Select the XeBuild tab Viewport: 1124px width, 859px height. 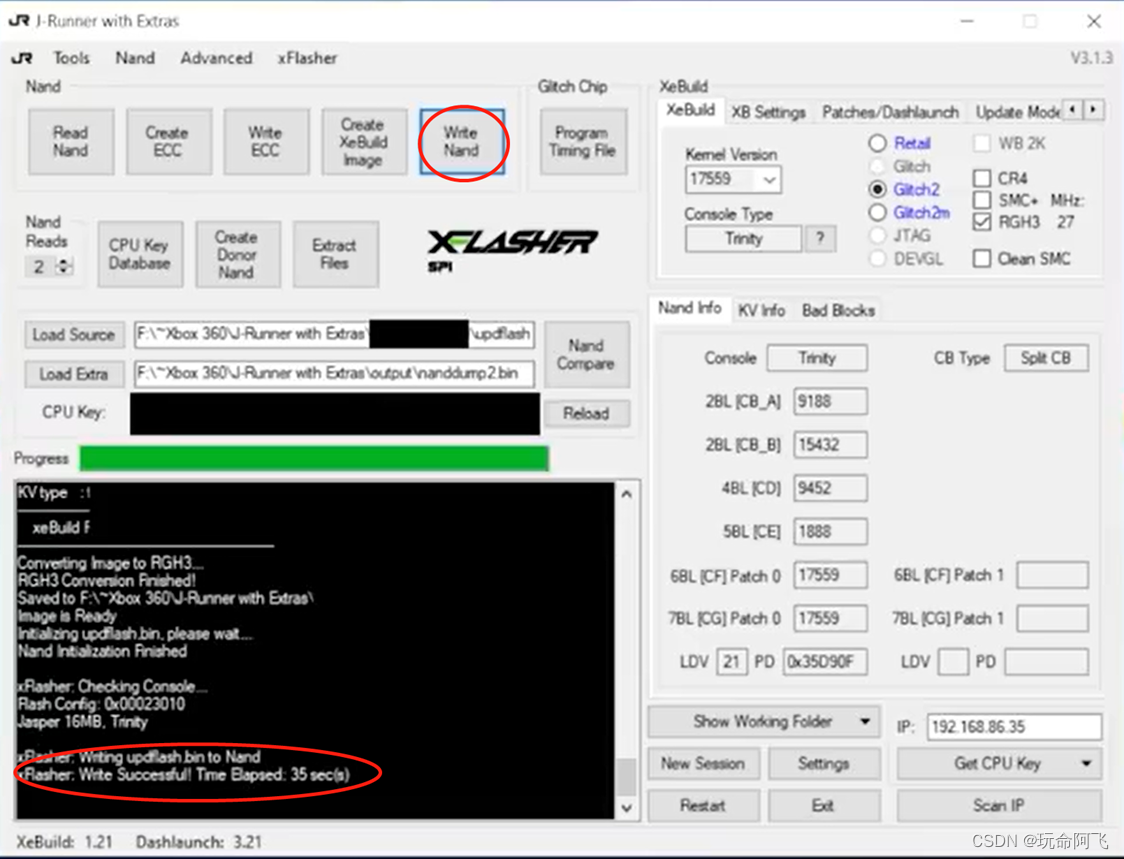690,110
